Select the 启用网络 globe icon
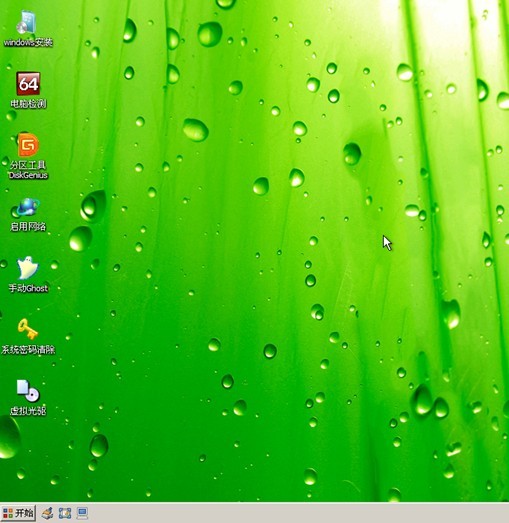Viewport: 509px width, 523px height. (x=27, y=207)
